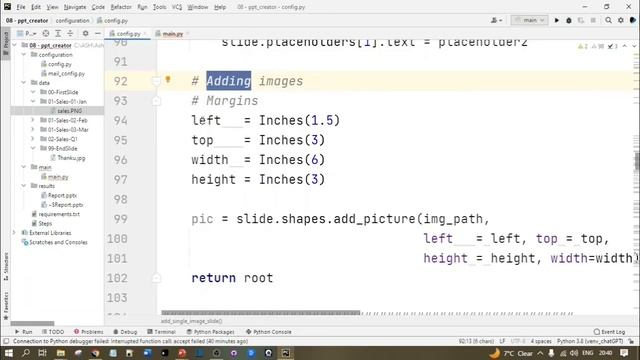Select Thanku.jpg in project tree
Image resolution: width=640 pixels, height=360 pixels.
click(x=68, y=158)
